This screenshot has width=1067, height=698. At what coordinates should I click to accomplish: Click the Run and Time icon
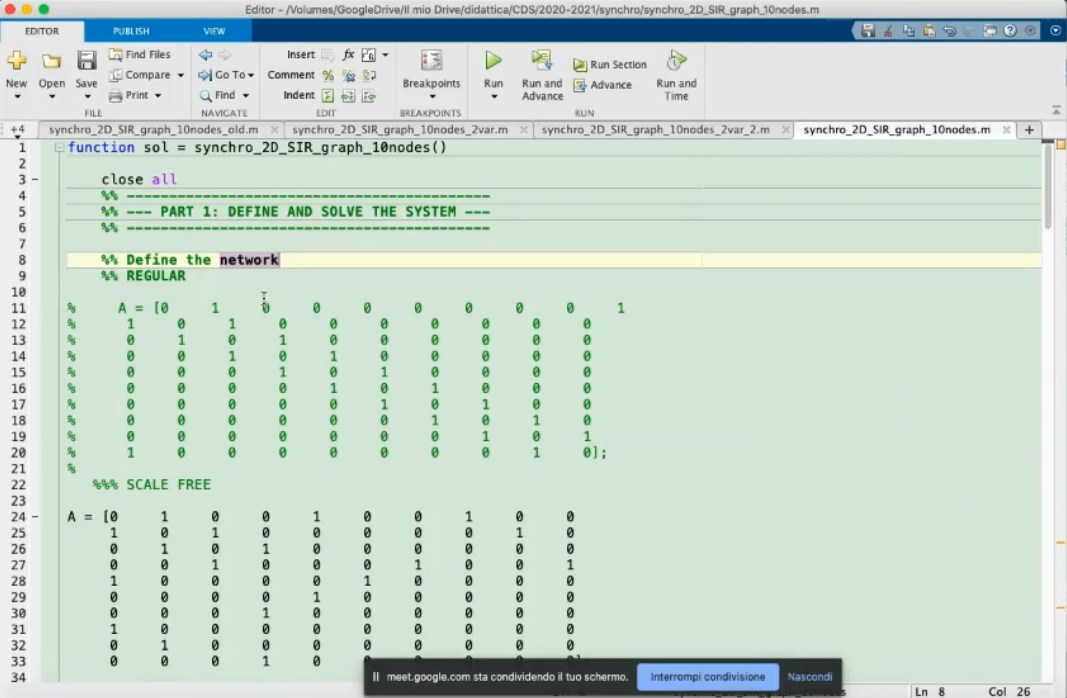(x=676, y=62)
